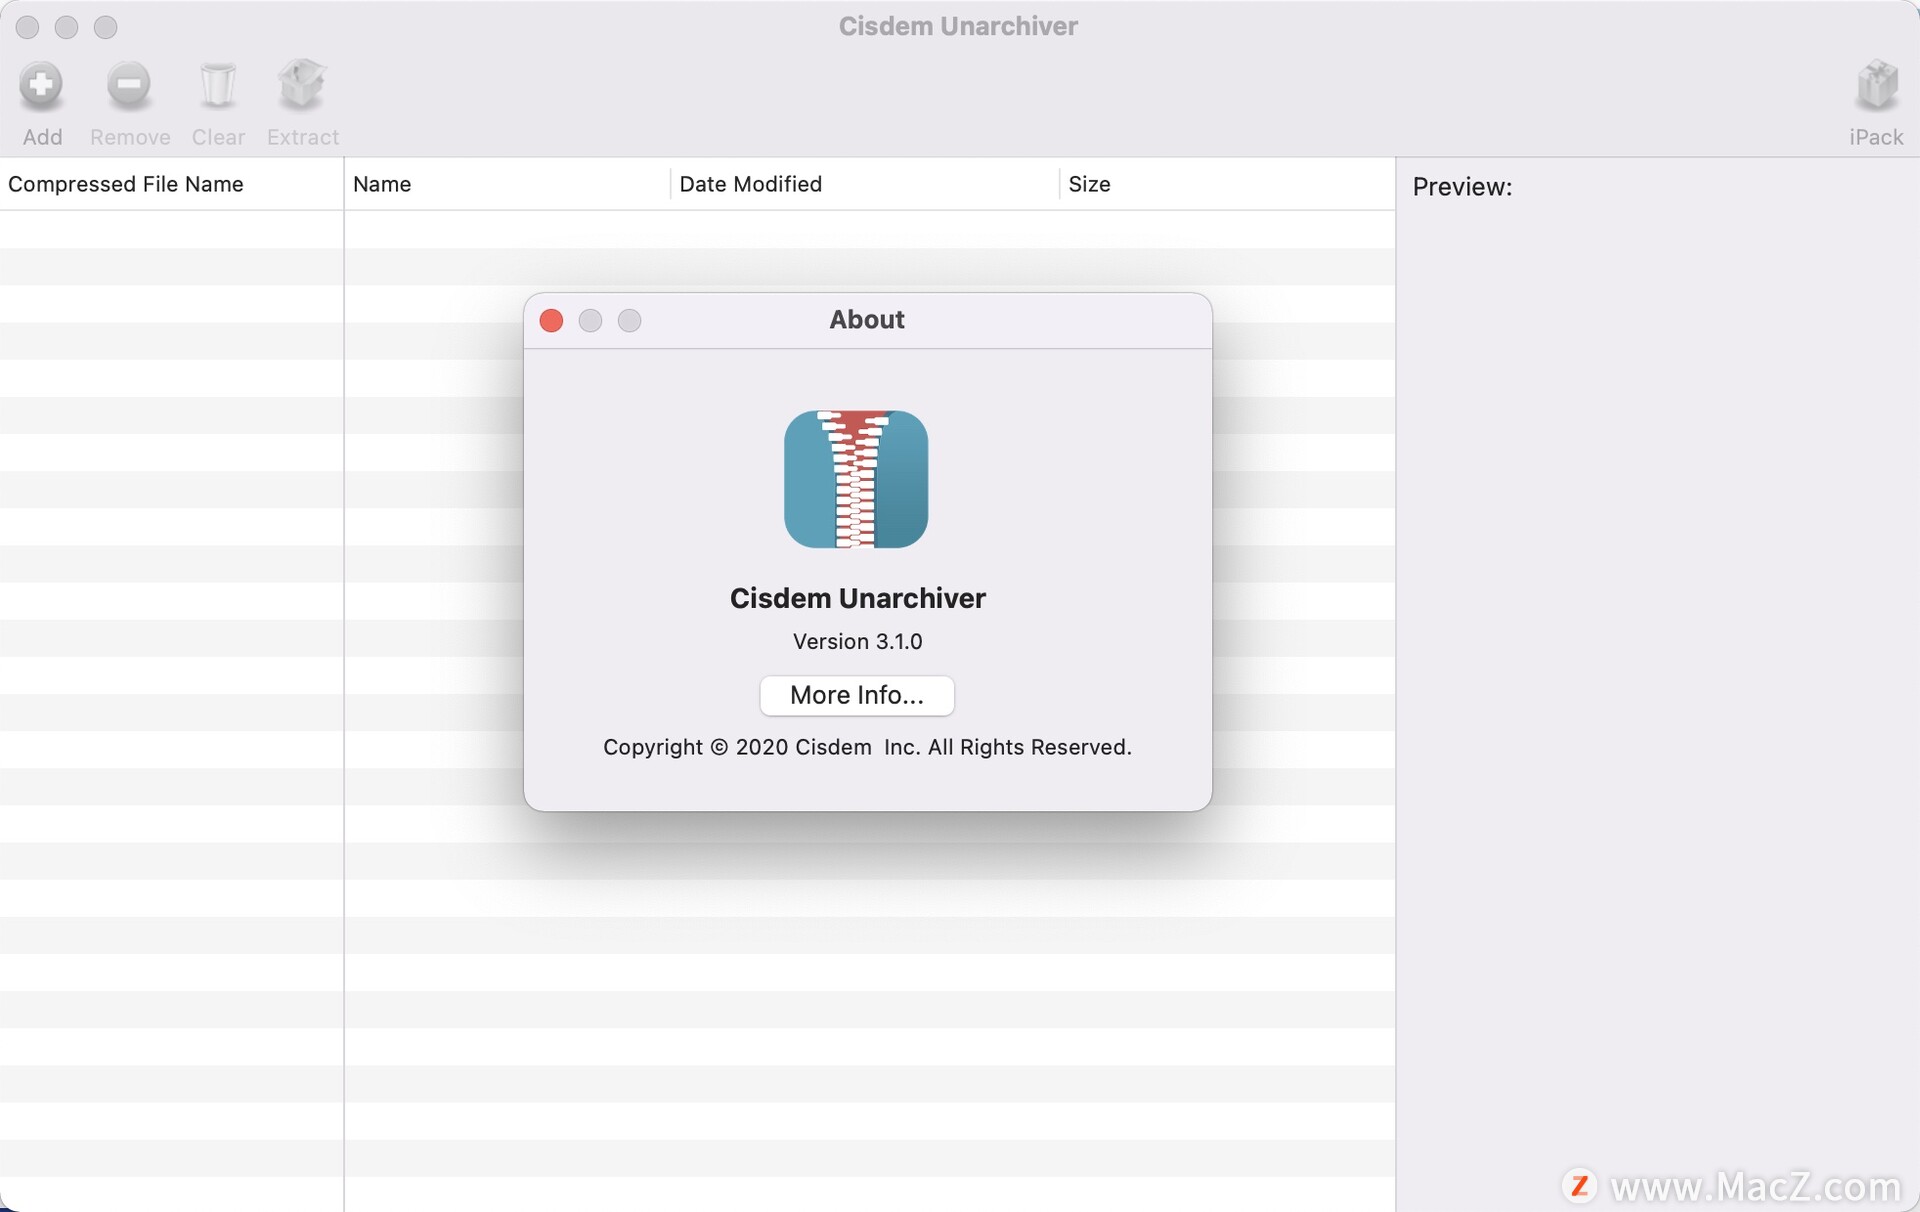Image resolution: width=1920 pixels, height=1212 pixels.
Task: Click the green zoom button on About
Action: click(x=628, y=320)
